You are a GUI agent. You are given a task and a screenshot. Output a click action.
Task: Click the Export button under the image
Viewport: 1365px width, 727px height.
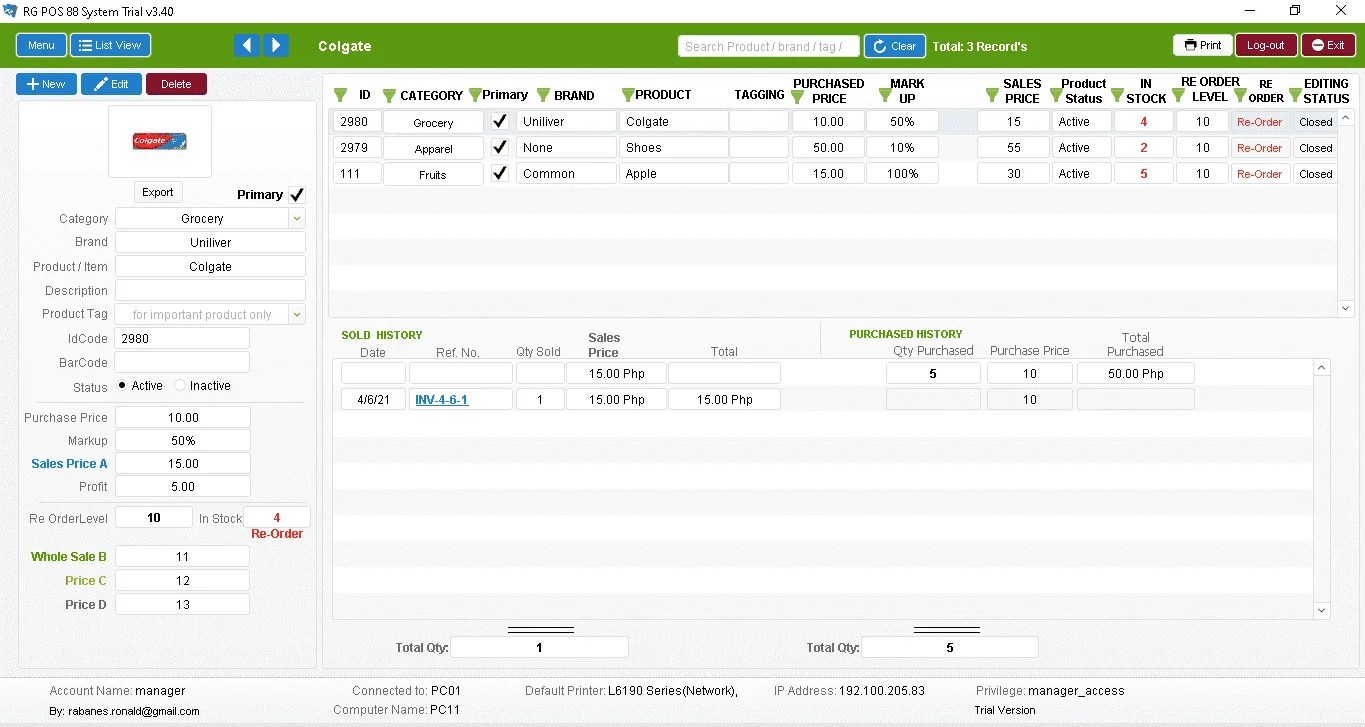coord(158,192)
